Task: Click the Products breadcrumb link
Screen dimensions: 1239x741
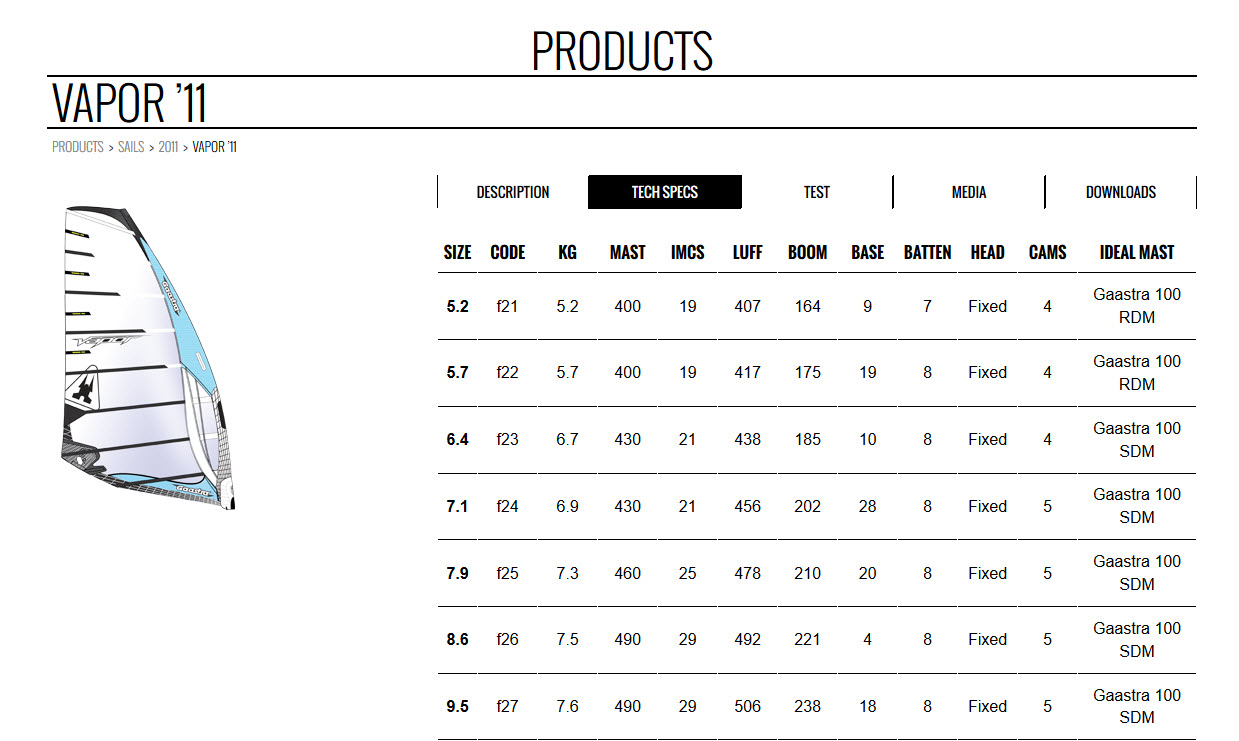Action: (x=78, y=147)
